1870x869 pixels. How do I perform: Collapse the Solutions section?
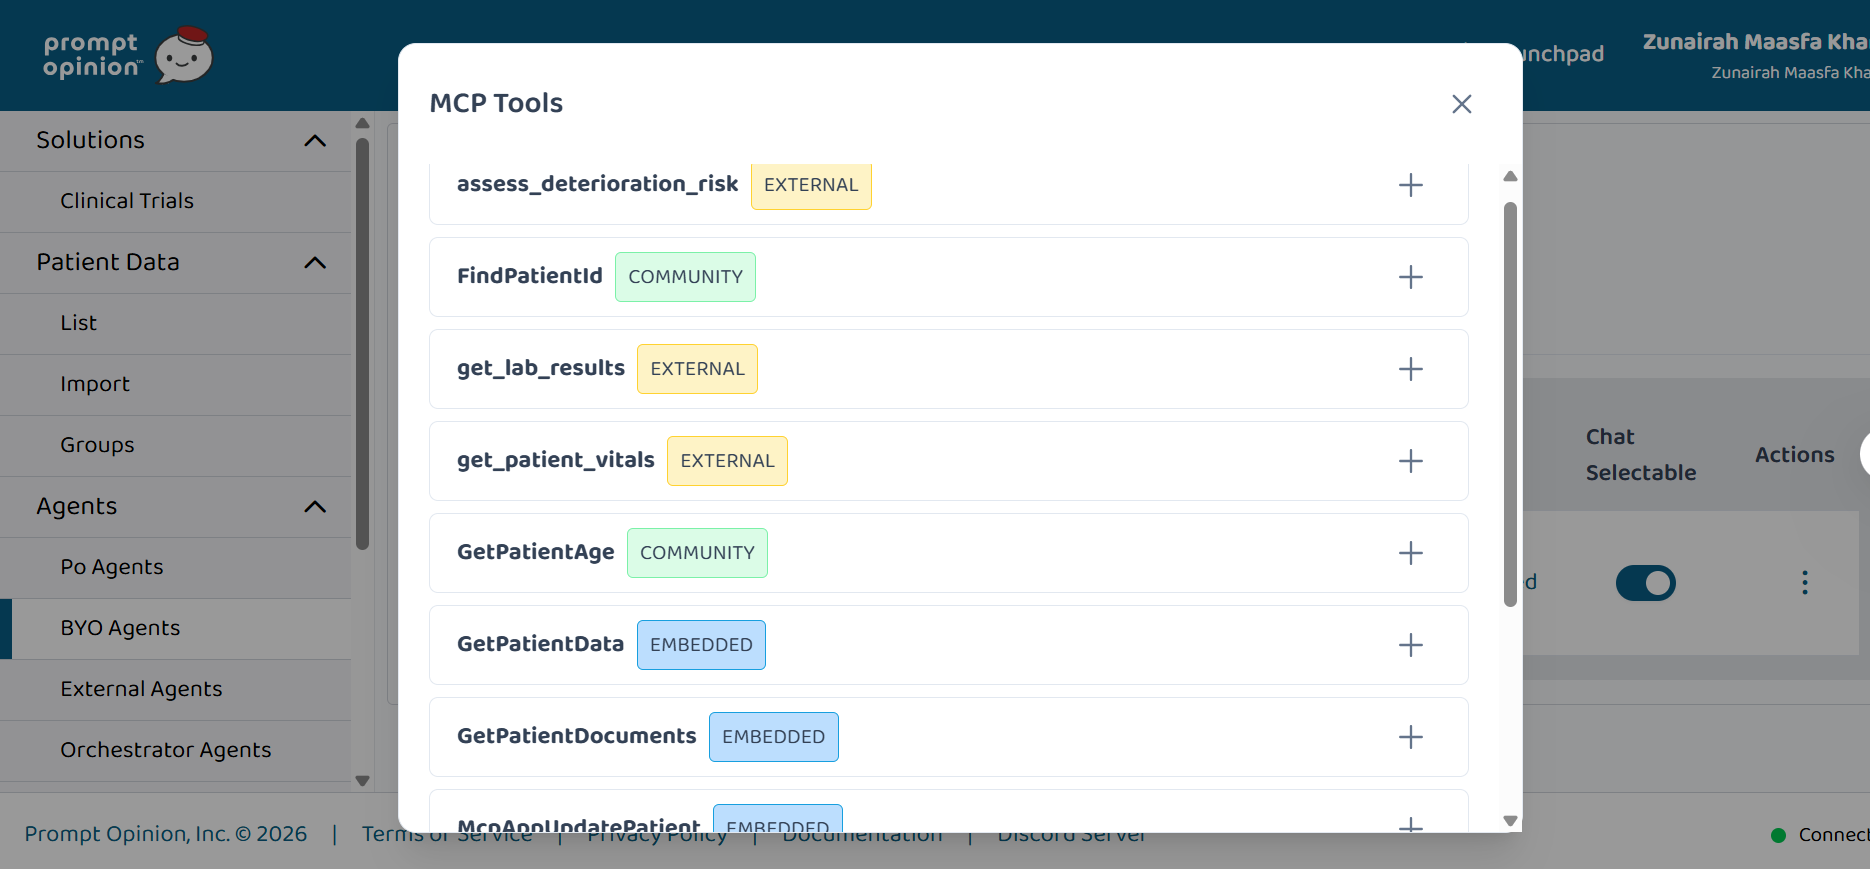315,141
